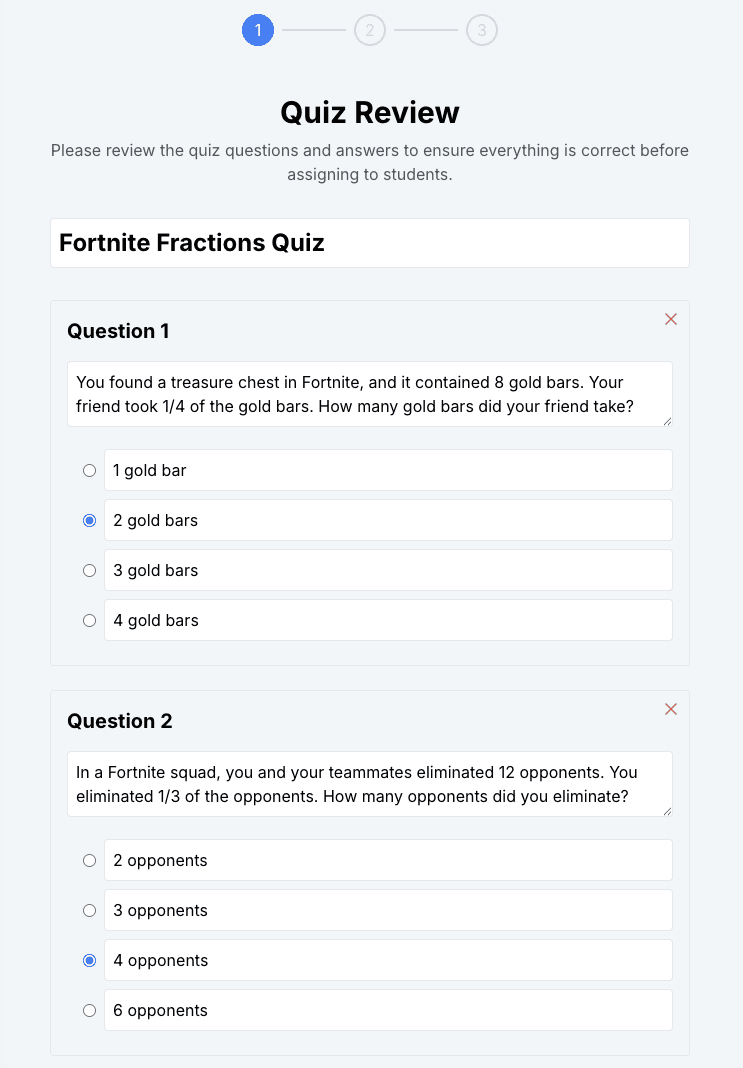Edit the 4 opponents answer field
This screenshot has width=743, height=1068.
point(388,960)
